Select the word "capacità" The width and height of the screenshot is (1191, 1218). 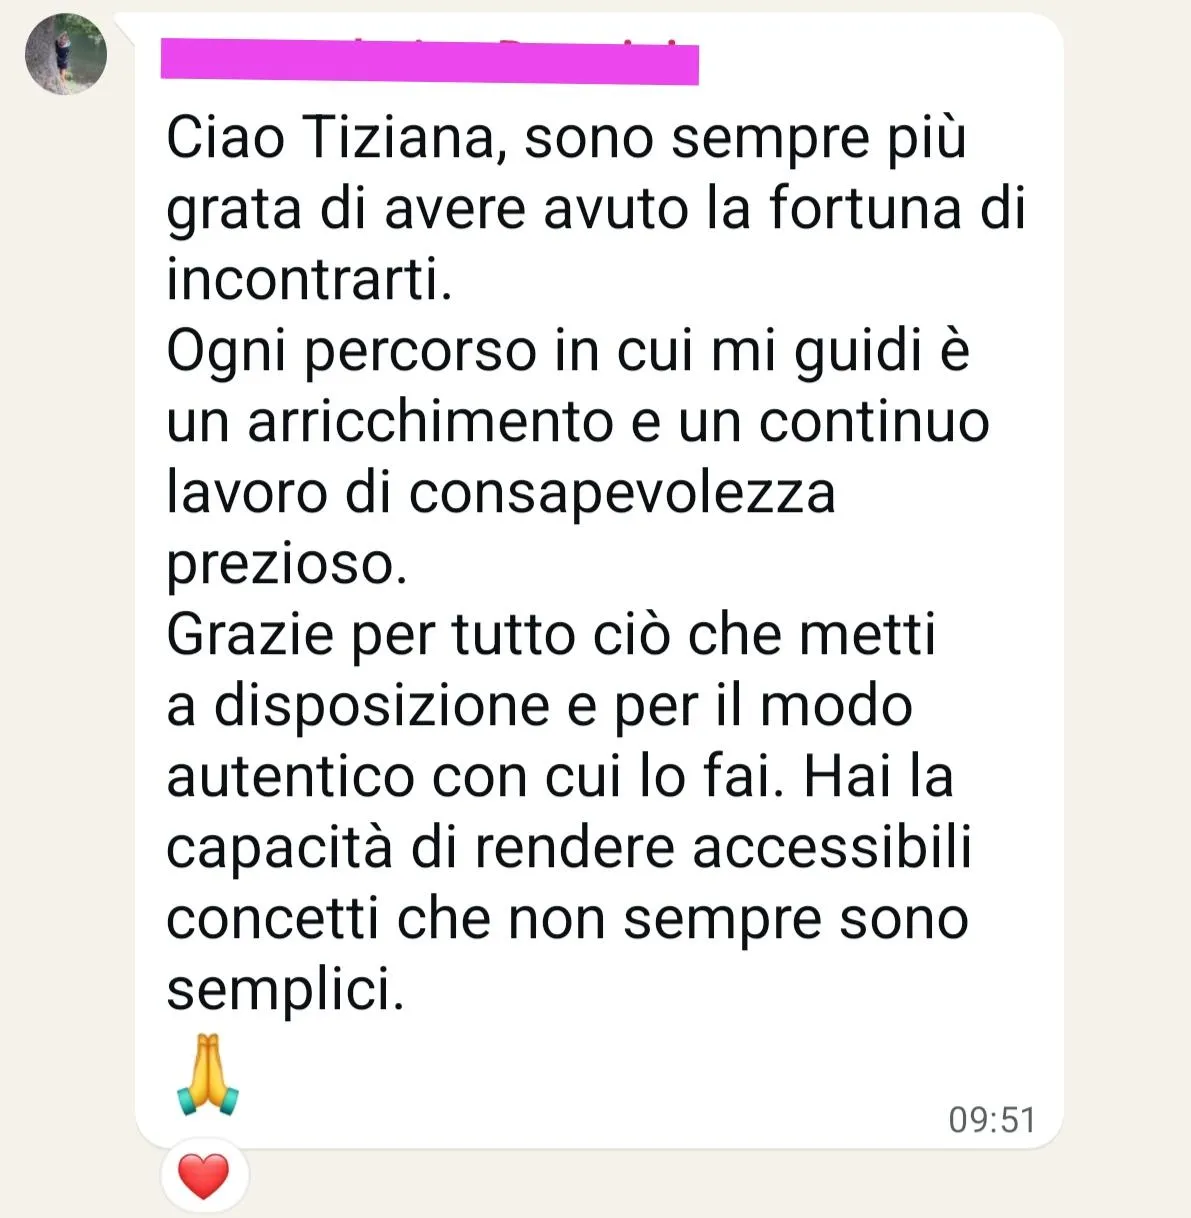pos(280,849)
